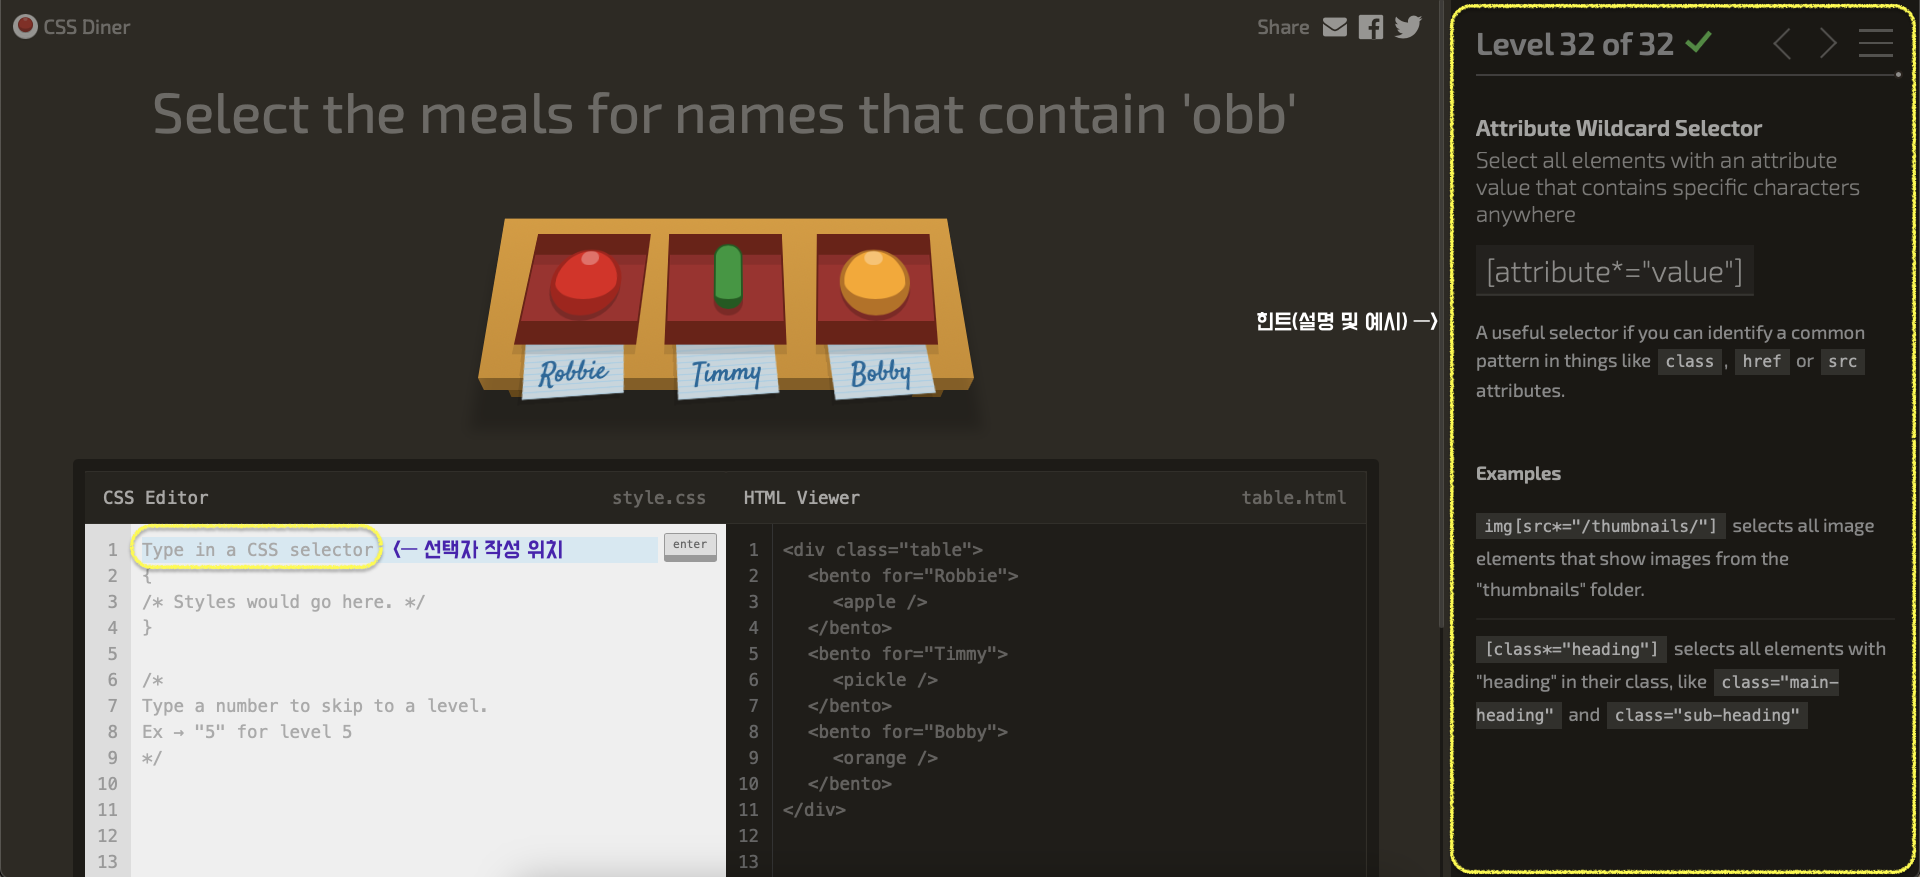Viewport: 1920px width, 877px height.
Task: Click the <apple /> markup line
Action: point(880,602)
